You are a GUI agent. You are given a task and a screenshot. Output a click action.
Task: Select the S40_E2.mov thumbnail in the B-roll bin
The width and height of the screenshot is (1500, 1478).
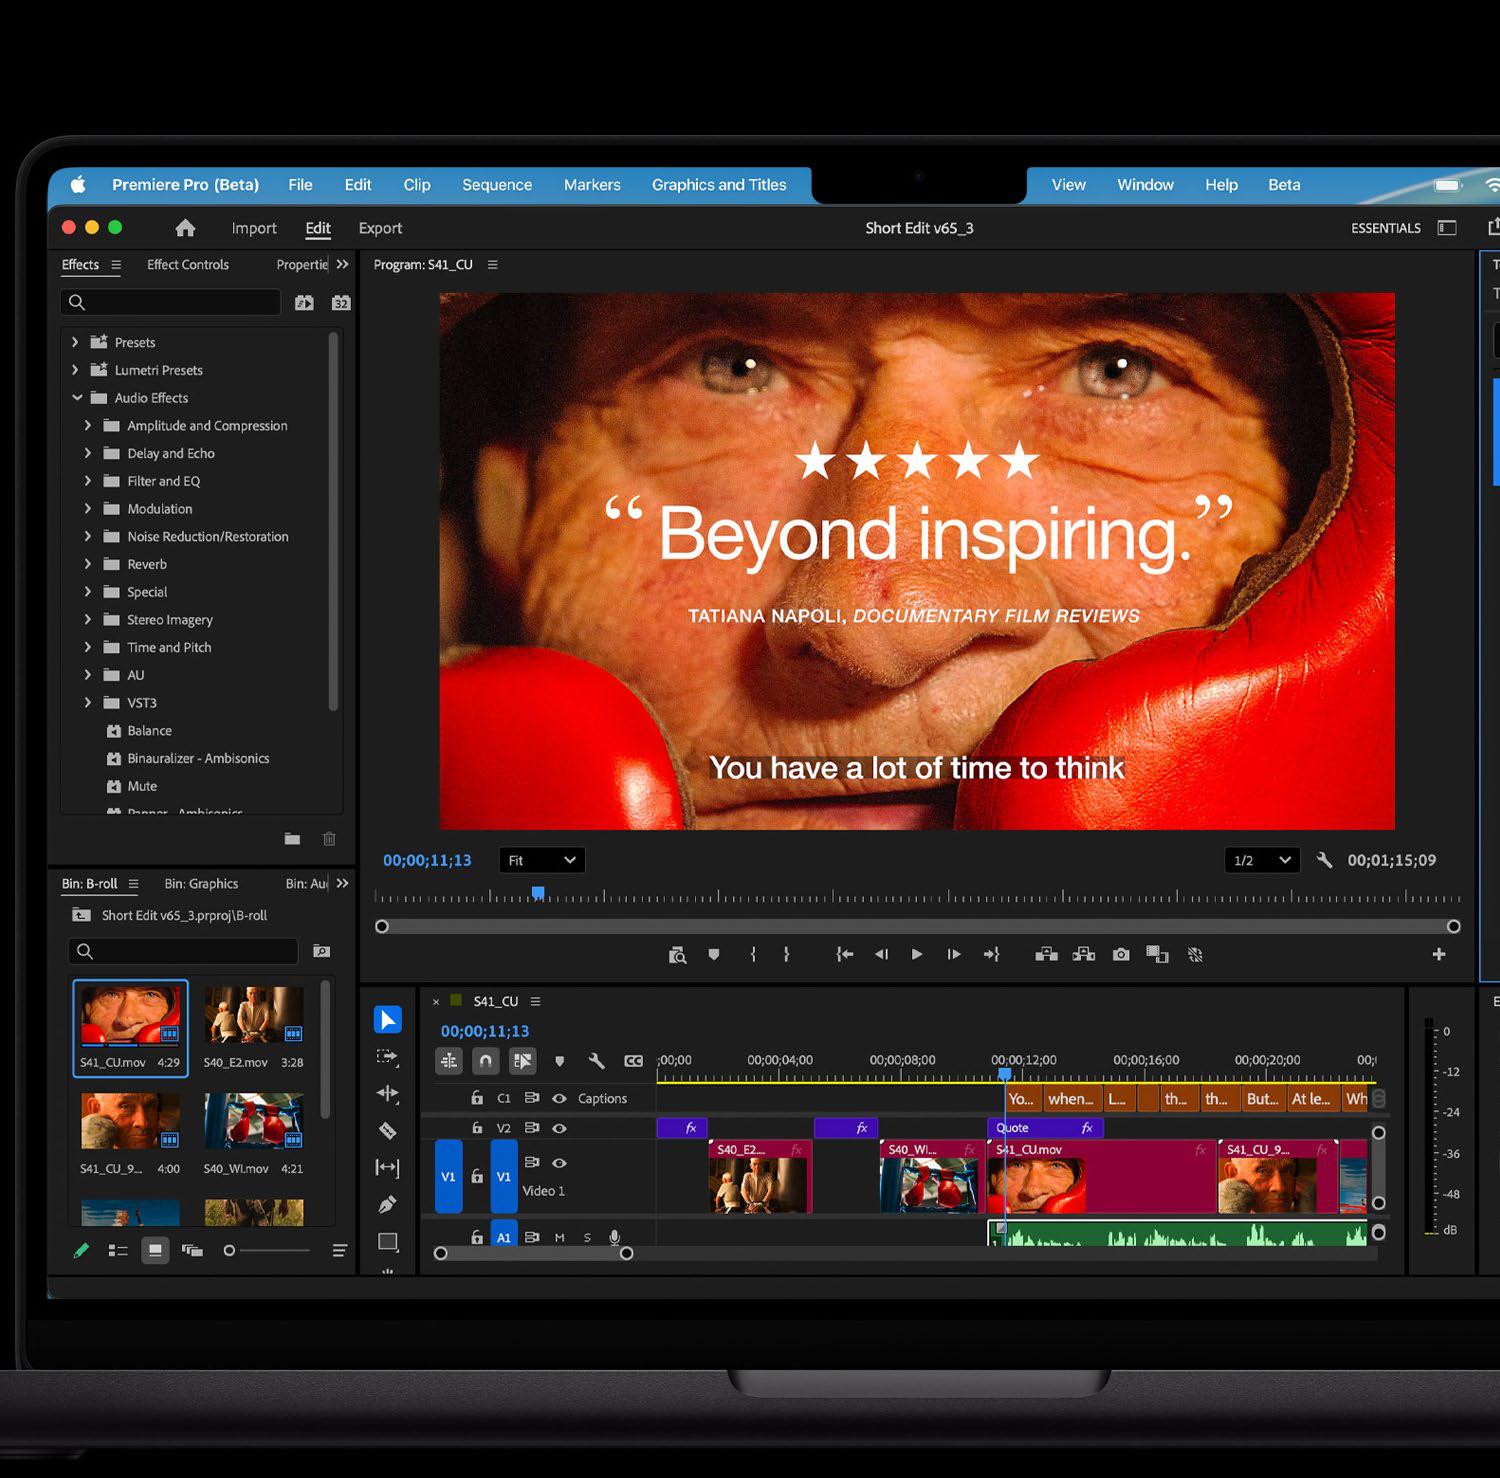tap(253, 1015)
